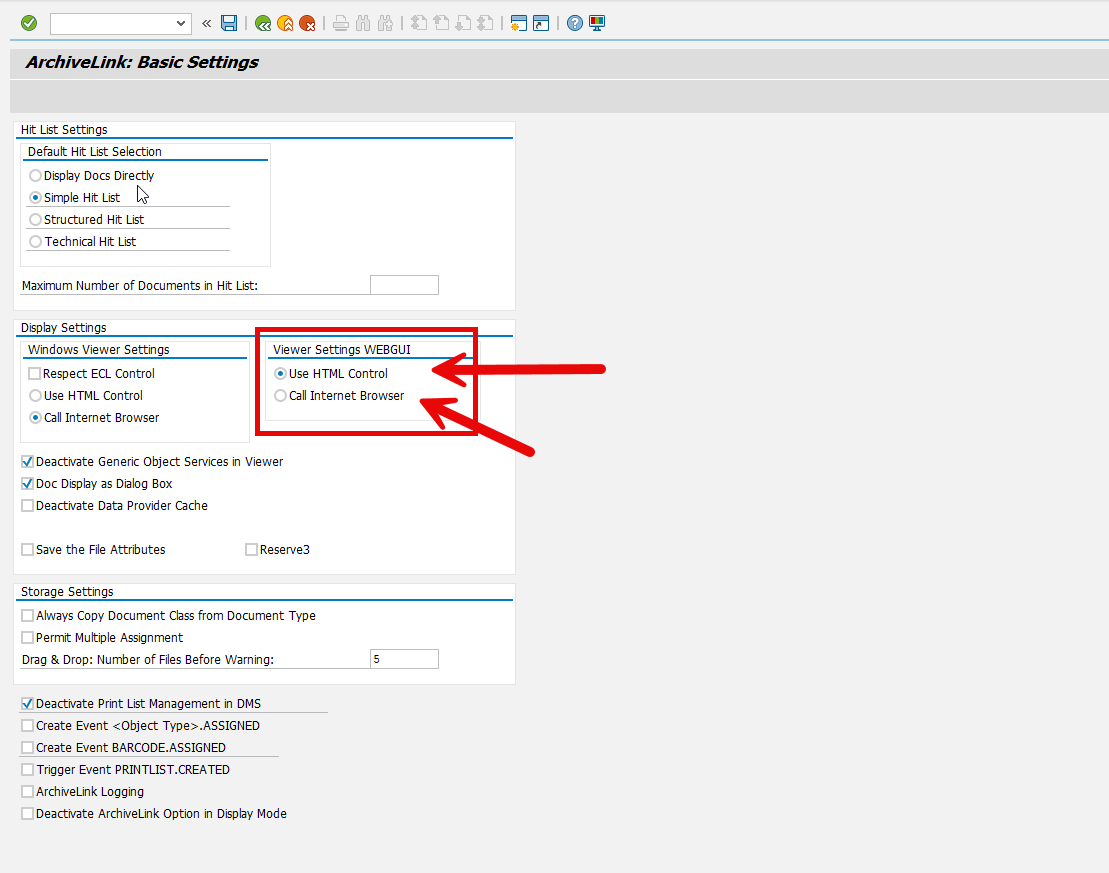1109x873 pixels.
Task: Enable Always Copy Document Class from Document Type
Action: (28, 615)
